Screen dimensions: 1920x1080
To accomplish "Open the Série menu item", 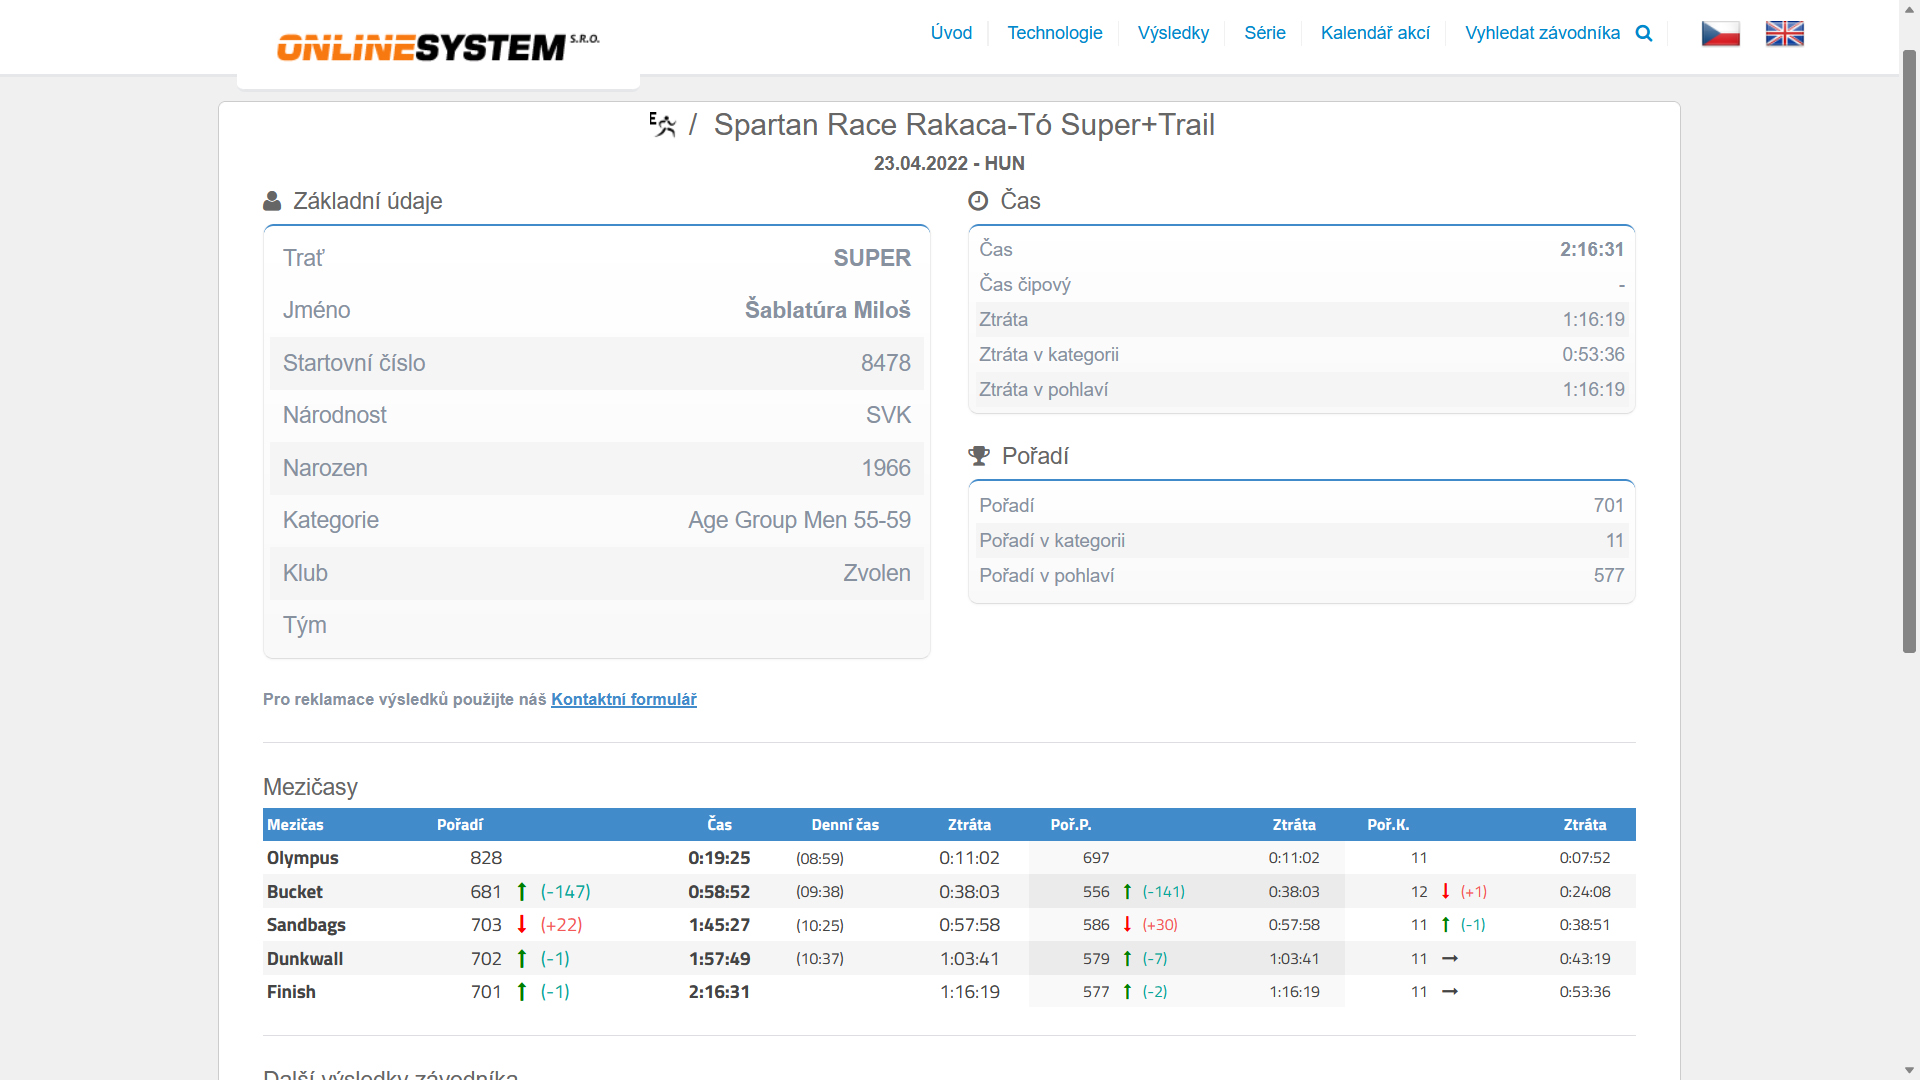I will (1265, 33).
